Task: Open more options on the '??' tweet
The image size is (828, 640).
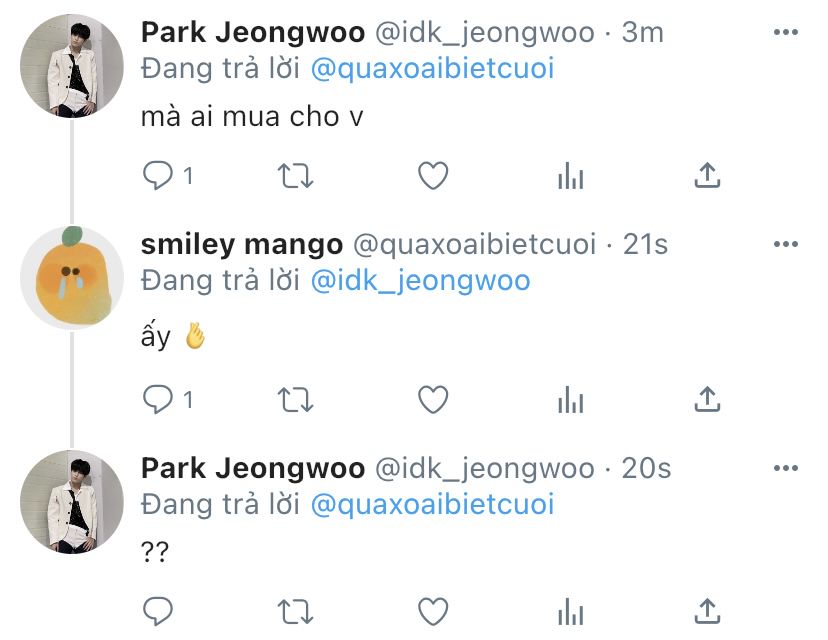Action: click(786, 468)
